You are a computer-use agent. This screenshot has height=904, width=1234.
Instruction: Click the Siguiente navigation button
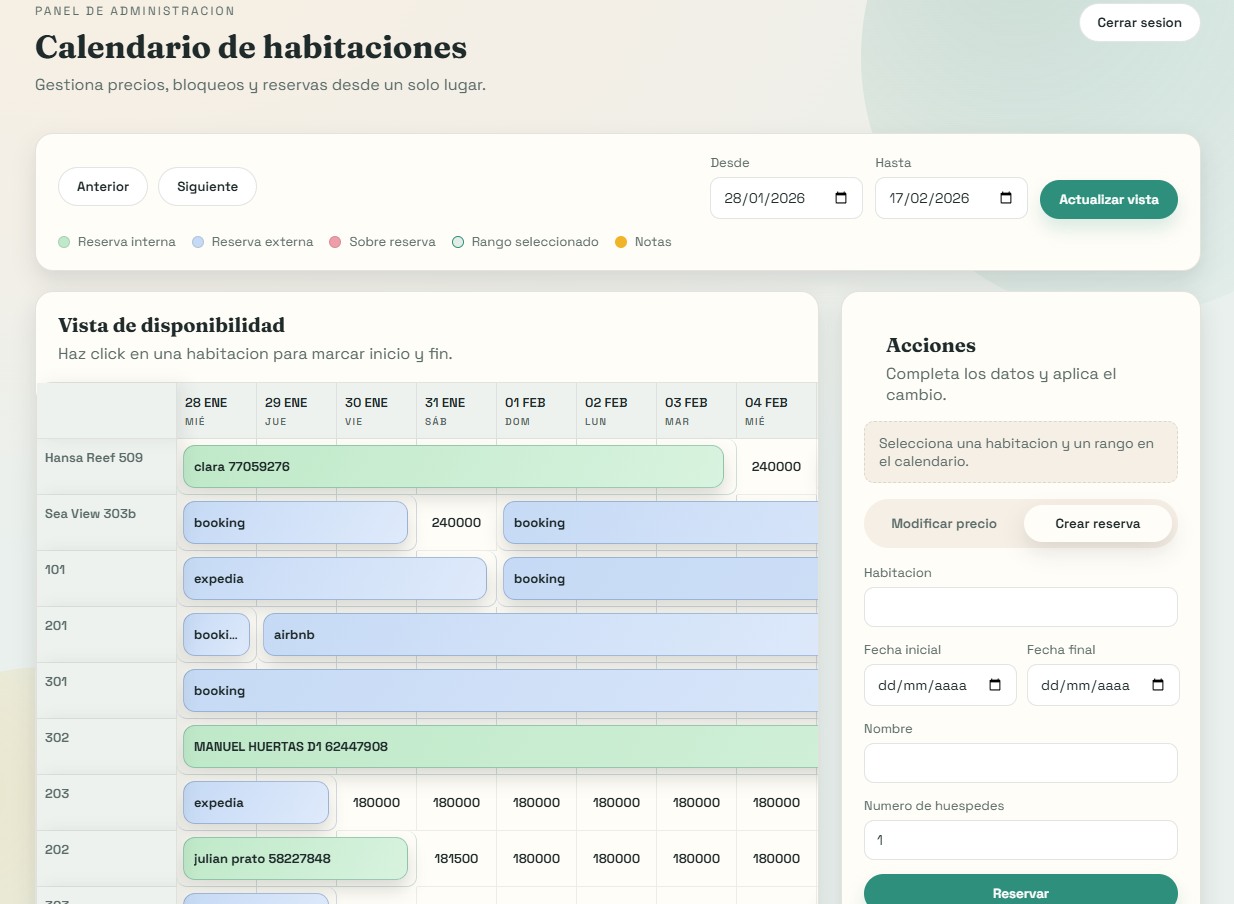207,186
